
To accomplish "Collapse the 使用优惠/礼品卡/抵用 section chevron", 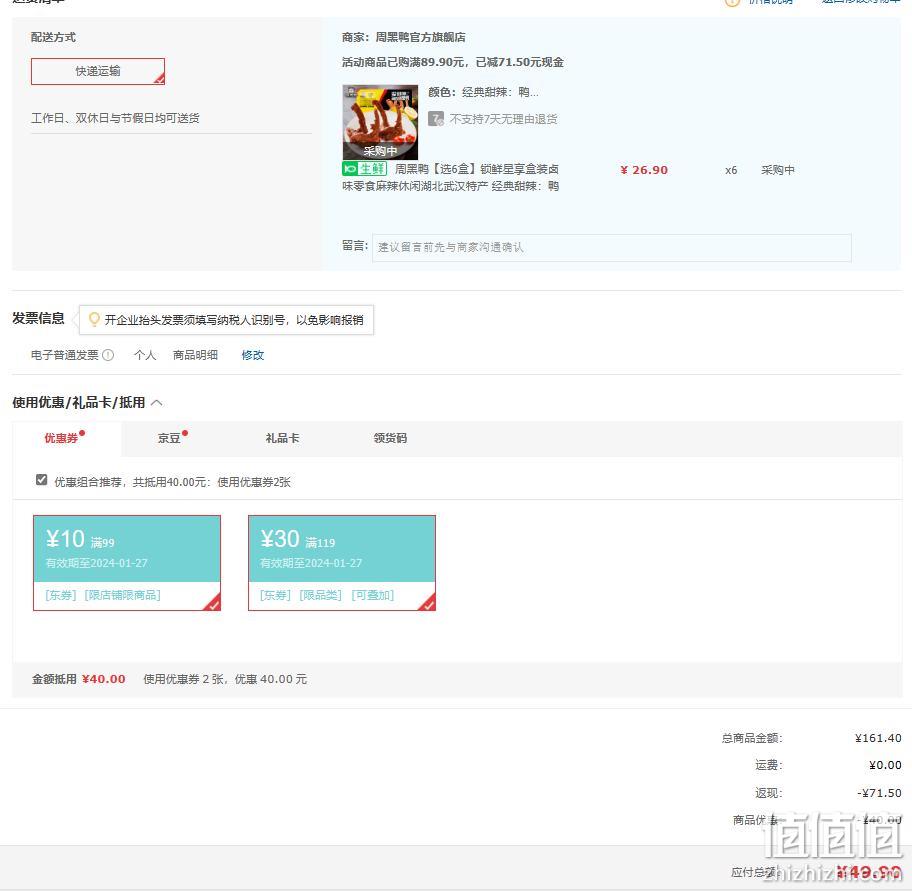I will click(x=157, y=402).
